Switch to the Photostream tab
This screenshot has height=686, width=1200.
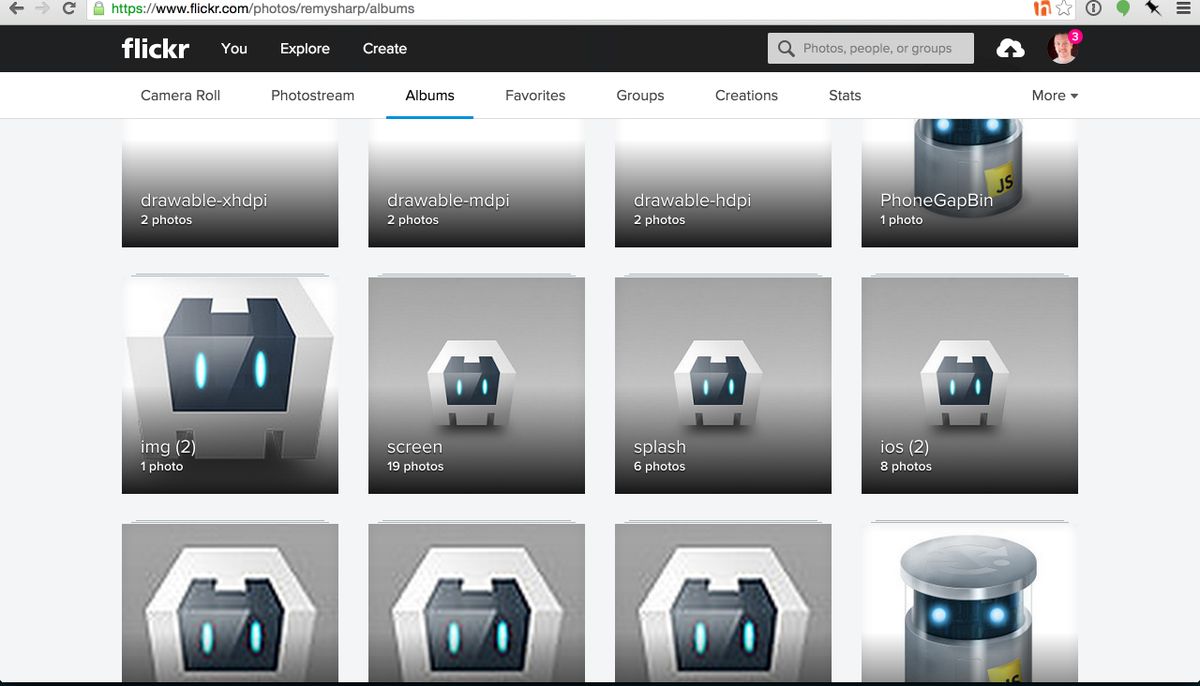point(313,95)
